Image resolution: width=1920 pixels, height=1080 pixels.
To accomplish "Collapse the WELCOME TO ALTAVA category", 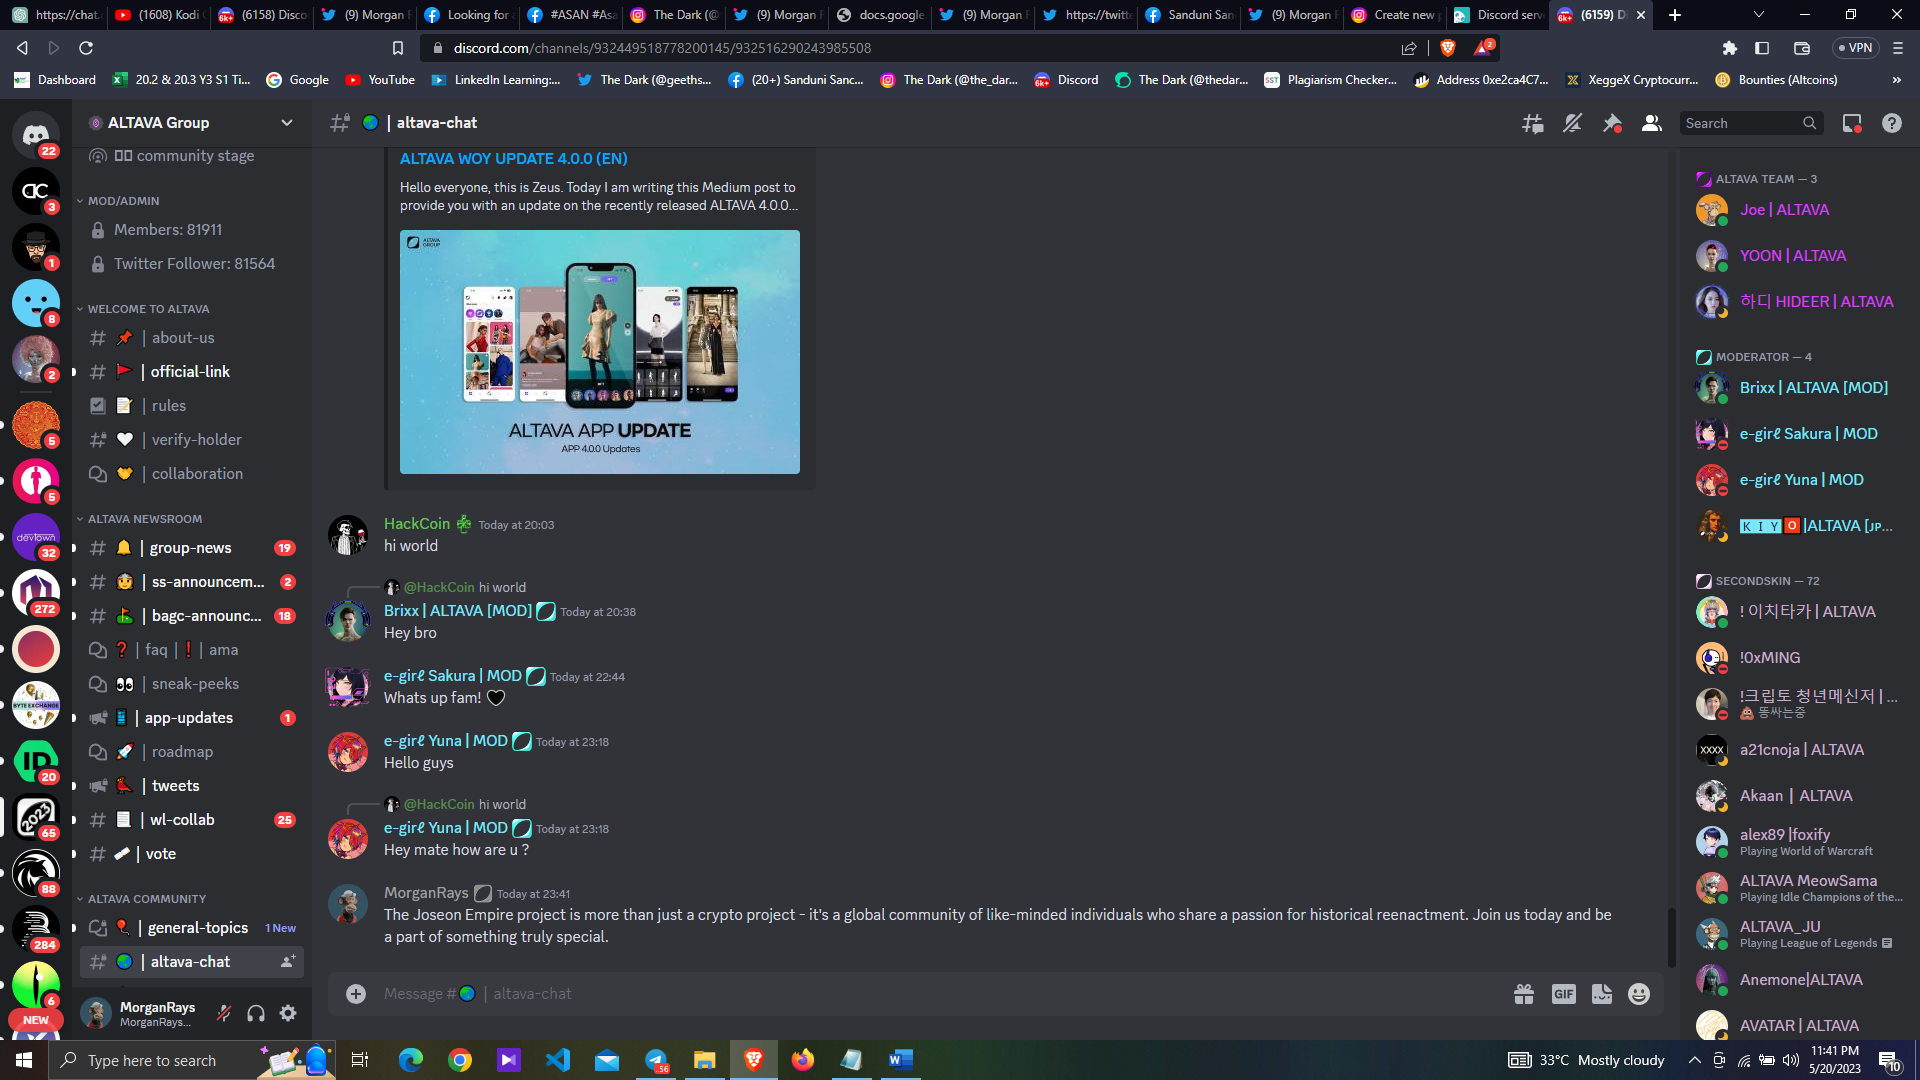I will pos(148,309).
